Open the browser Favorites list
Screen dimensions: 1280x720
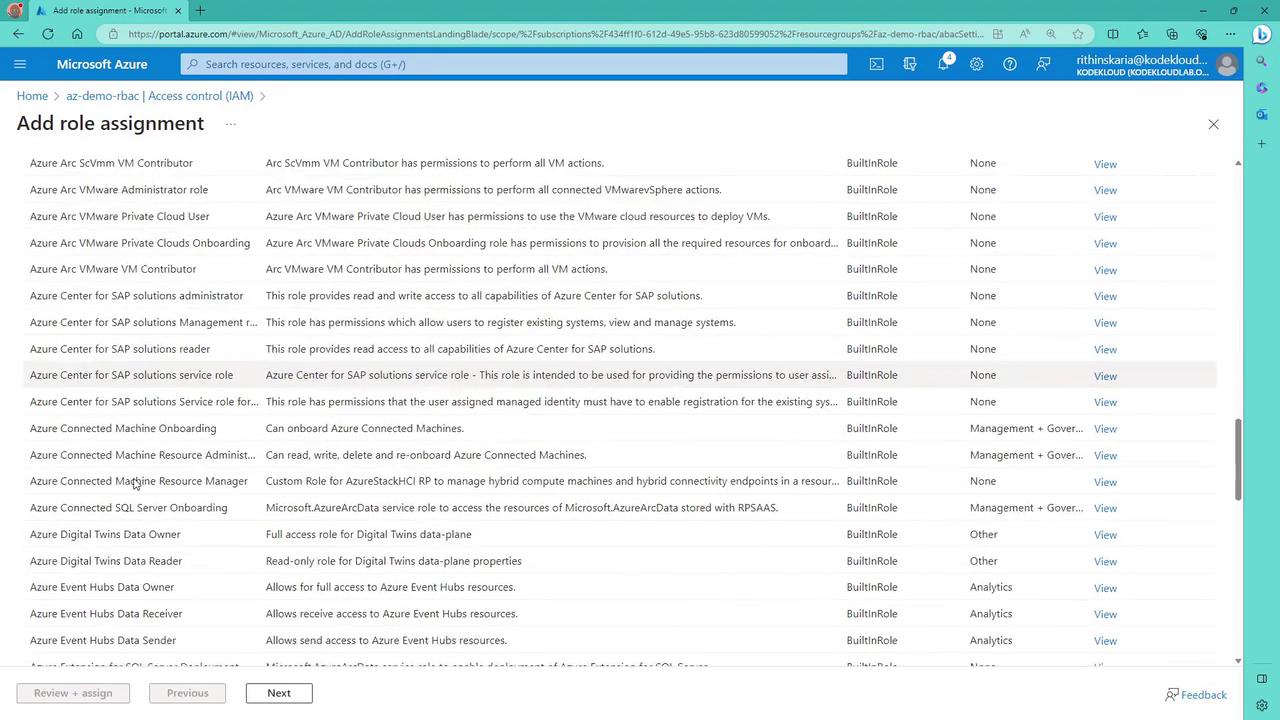pyautogui.click(x=1143, y=34)
